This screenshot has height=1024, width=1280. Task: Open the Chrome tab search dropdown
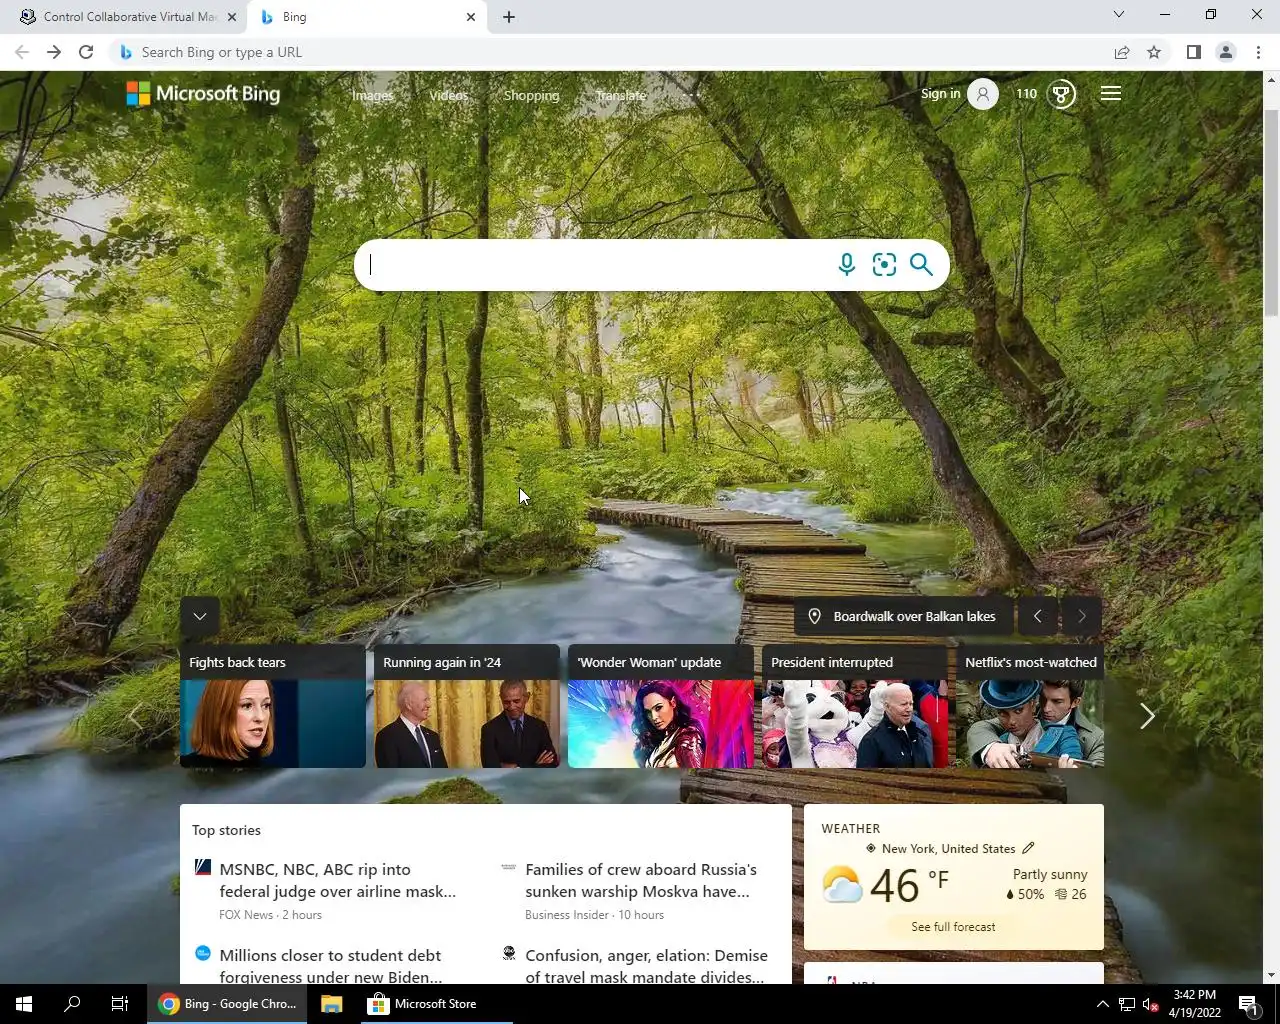[1119, 14]
